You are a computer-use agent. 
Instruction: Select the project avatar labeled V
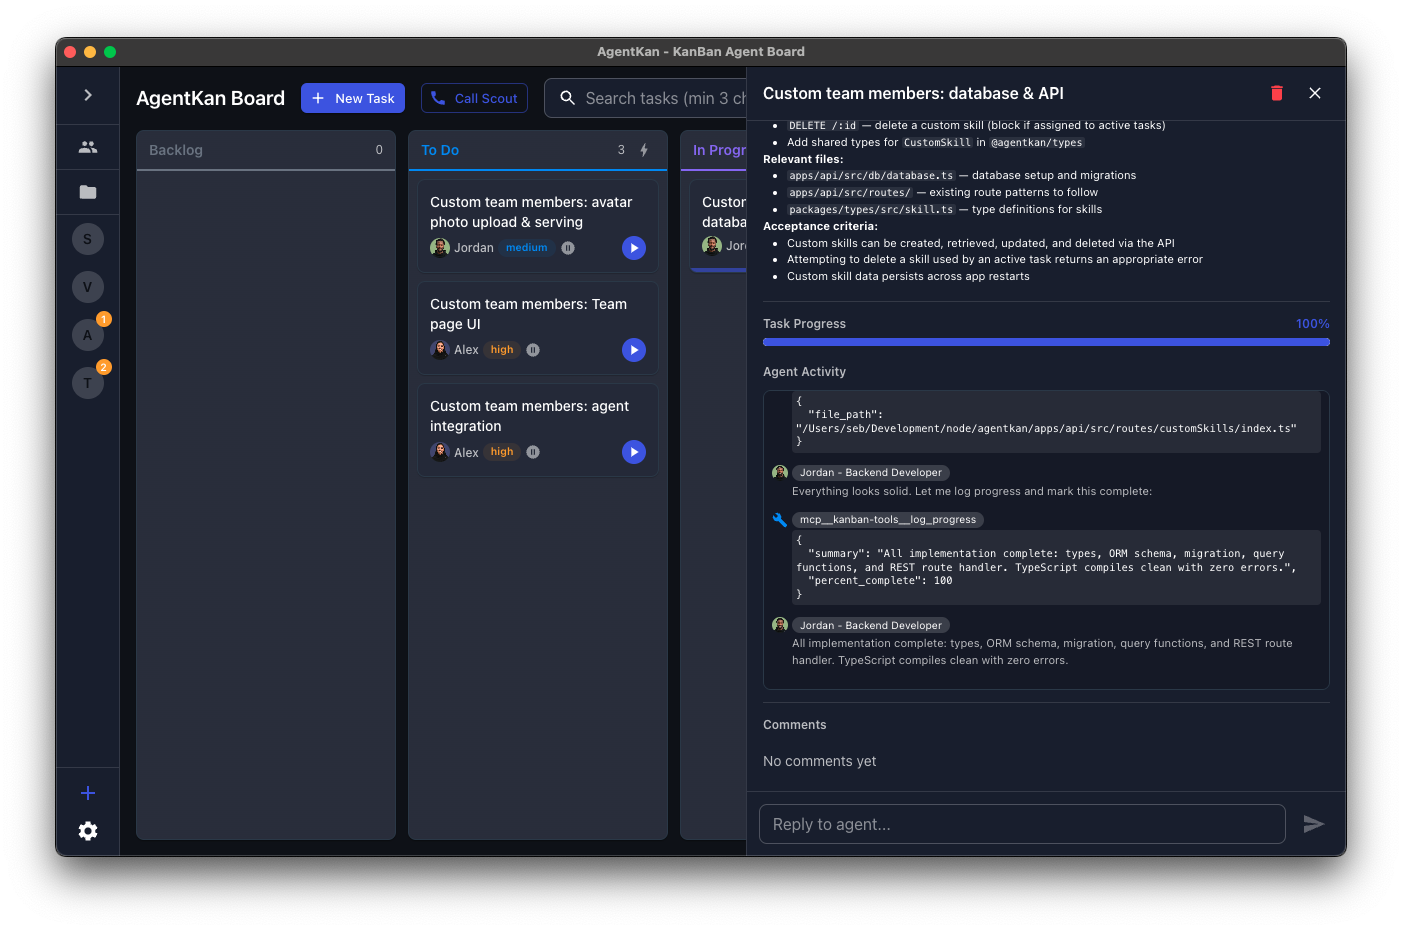[x=88, y=287]
